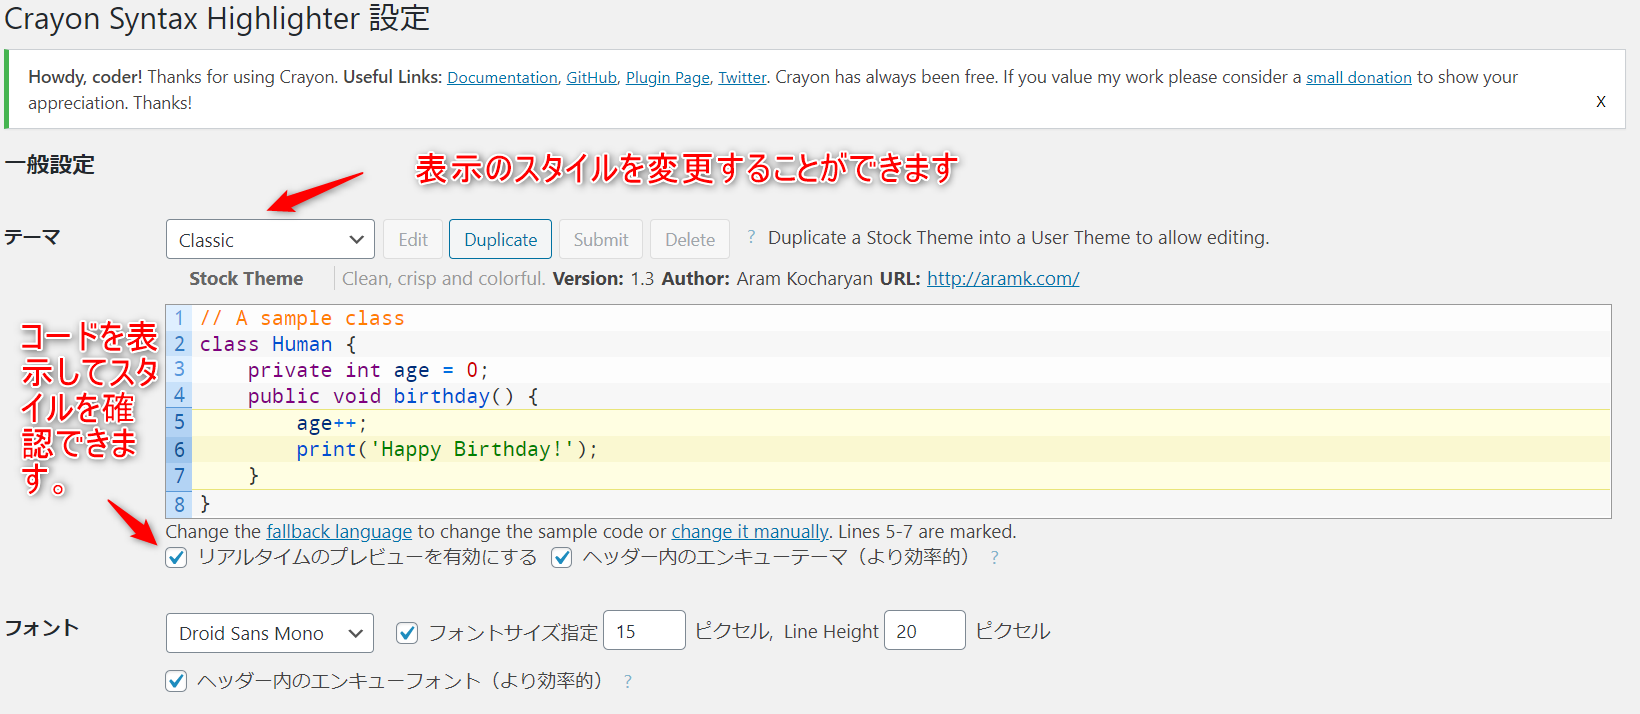Click the 'class Human {' code line
The image size is (1640, 714).
(278, 344)
